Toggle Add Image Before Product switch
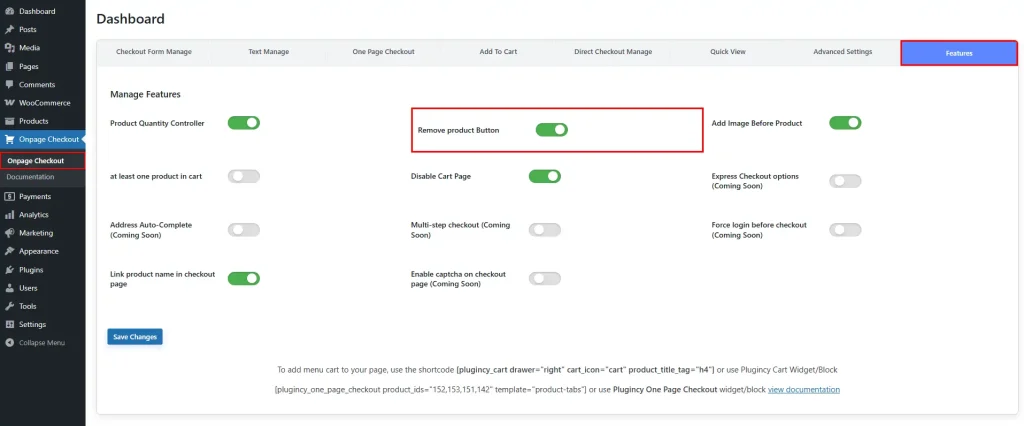The height and width of the screenshot is (426, 1024). [x=845, y=123]
